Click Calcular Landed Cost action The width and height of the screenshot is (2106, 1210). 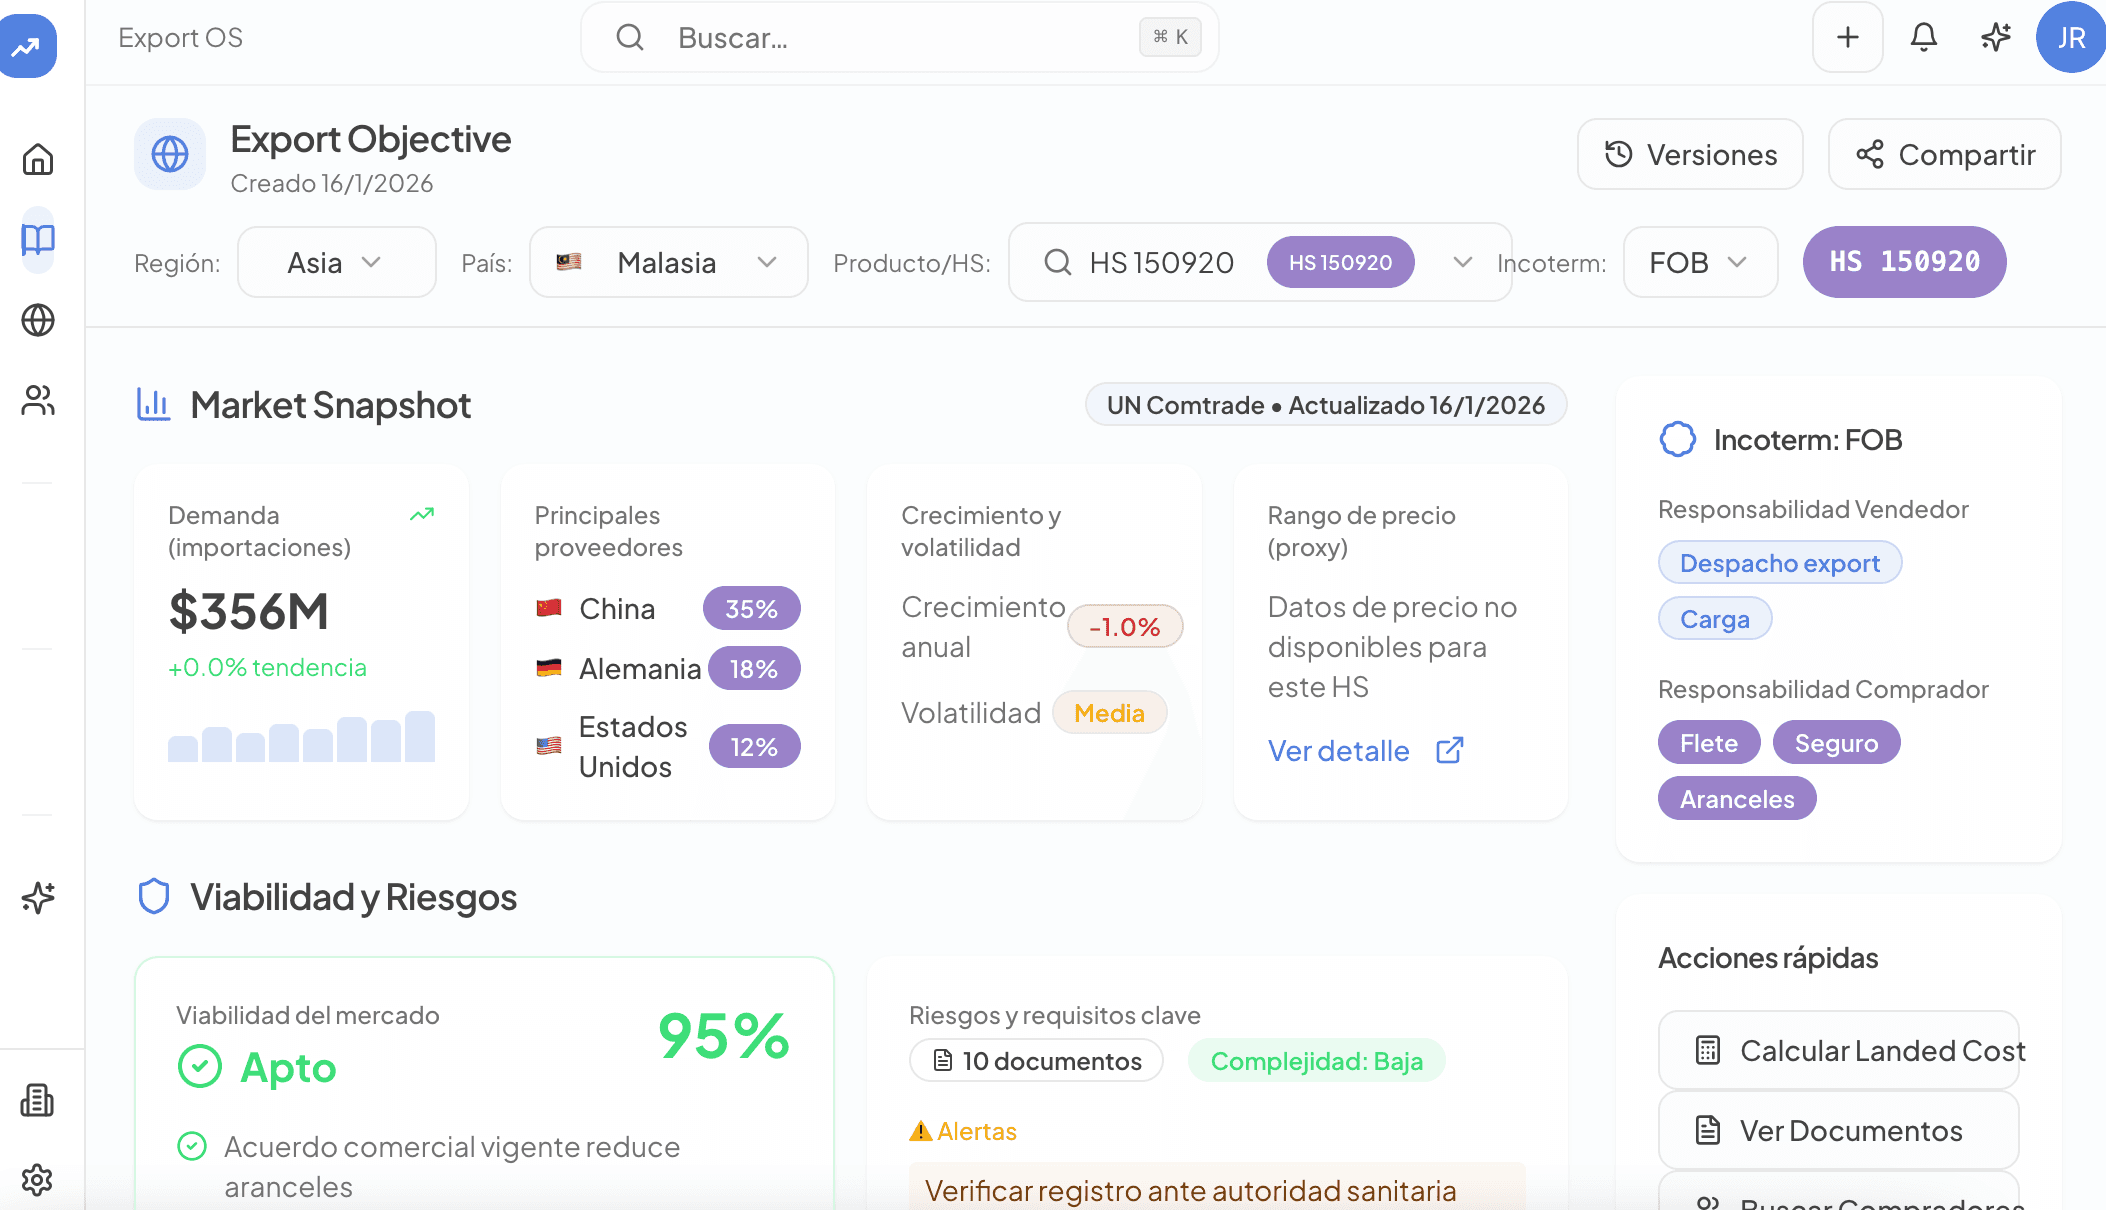[1838, 1050]
